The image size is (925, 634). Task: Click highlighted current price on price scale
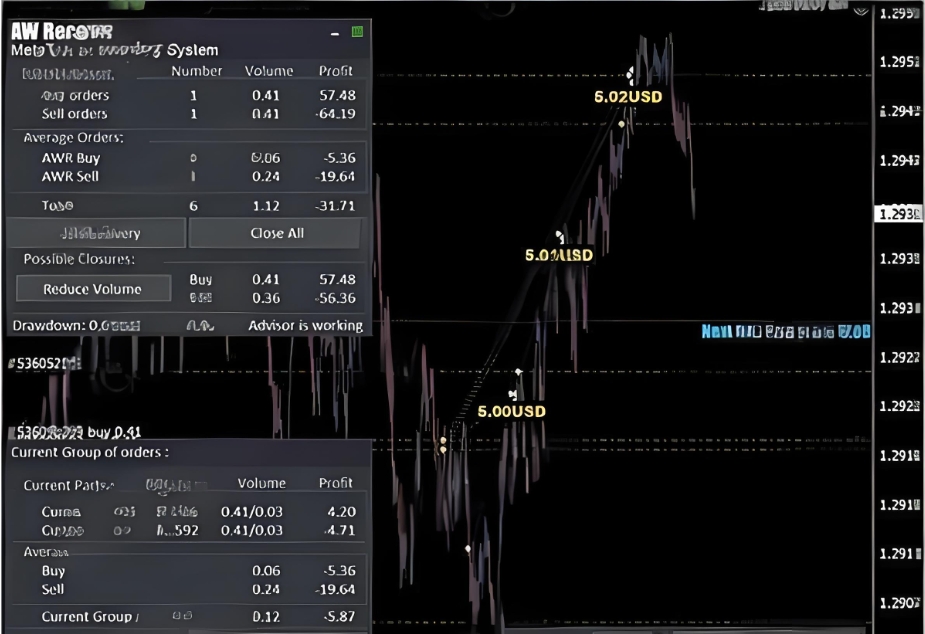pos(898,213)
